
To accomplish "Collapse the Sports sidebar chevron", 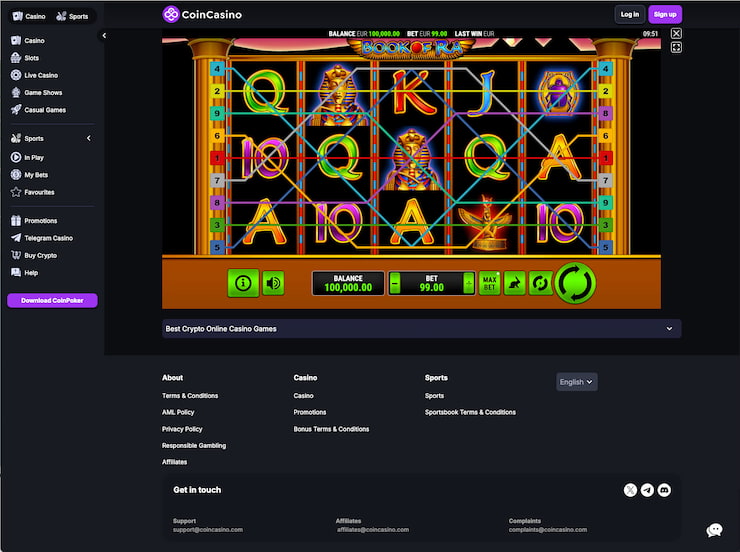I will [x=89, y=138].
